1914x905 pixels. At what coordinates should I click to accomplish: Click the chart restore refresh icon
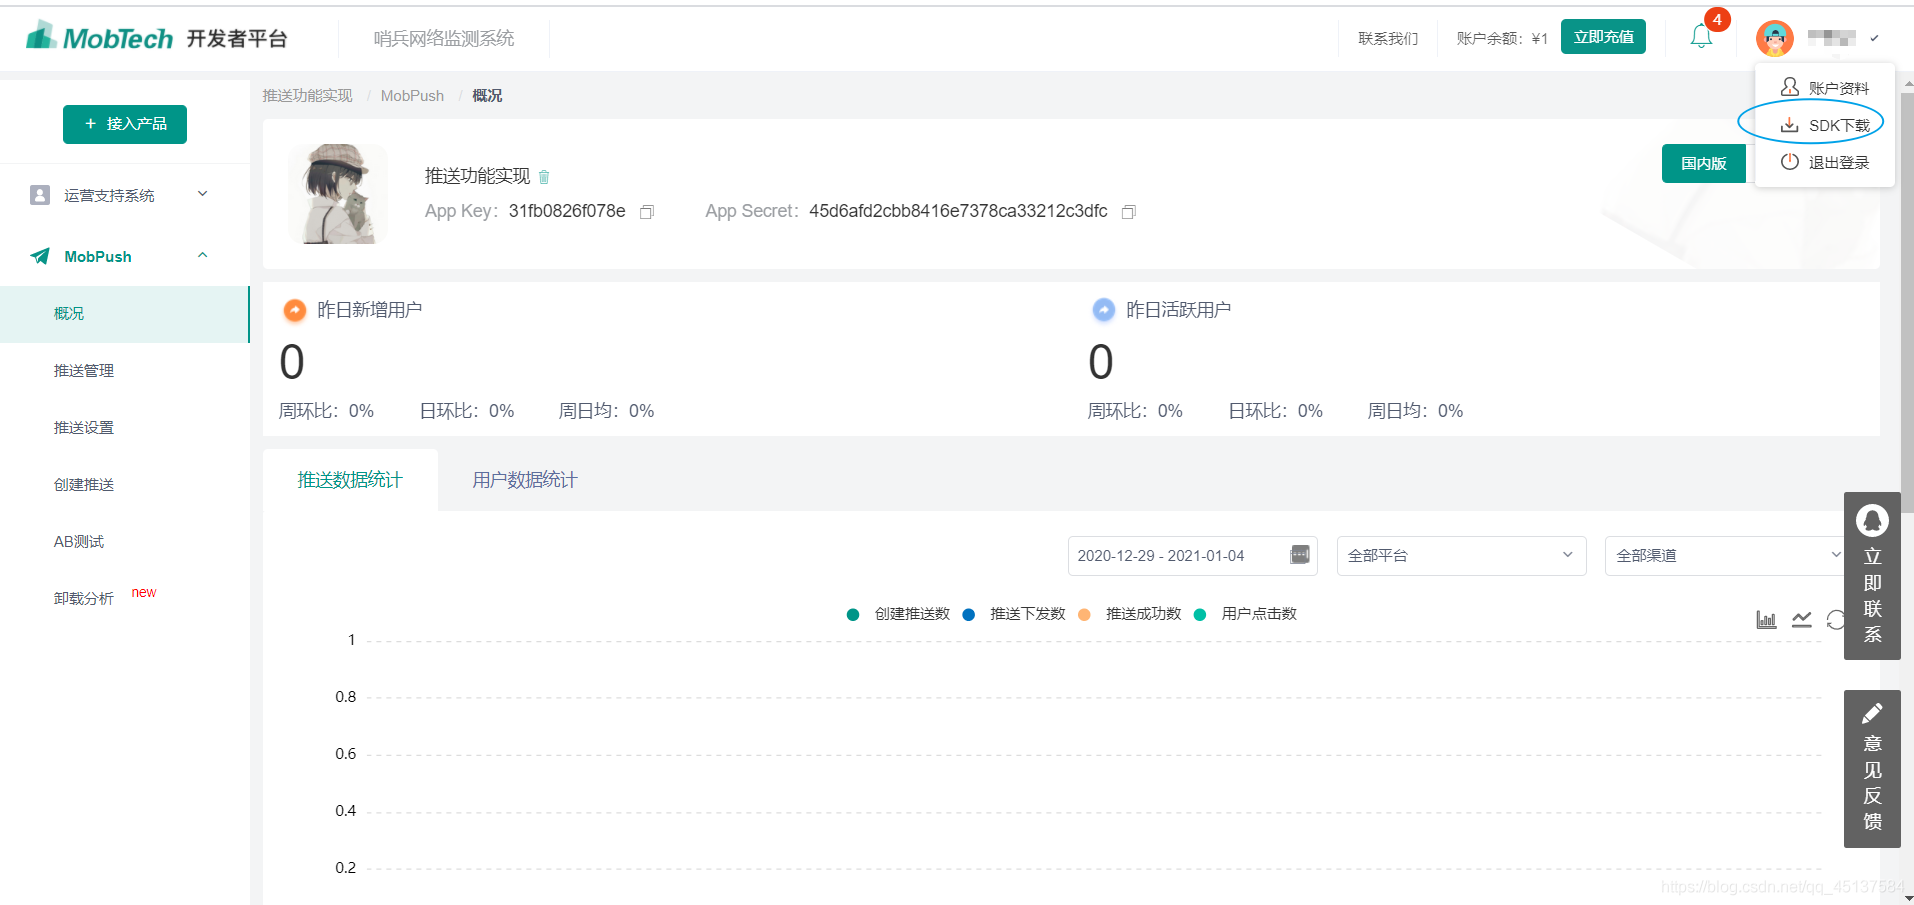point(1835,620)
